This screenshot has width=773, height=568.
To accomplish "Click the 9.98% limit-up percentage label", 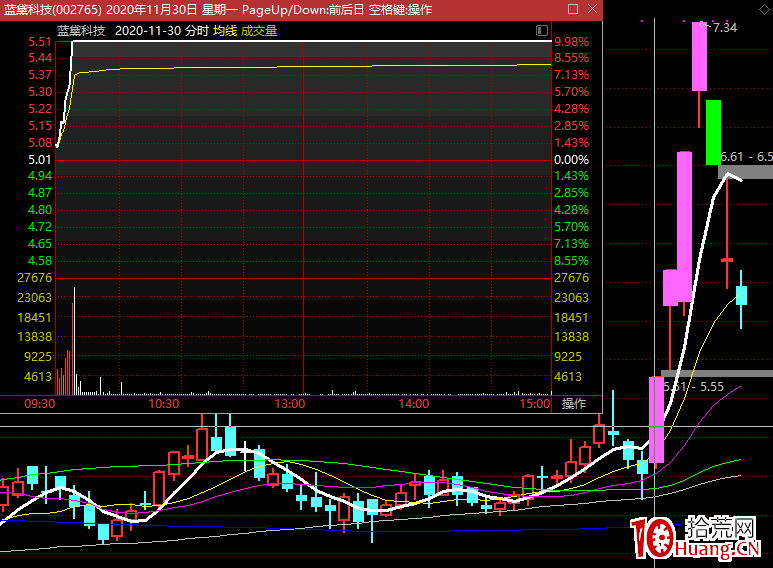I will [x=571, y=42].
